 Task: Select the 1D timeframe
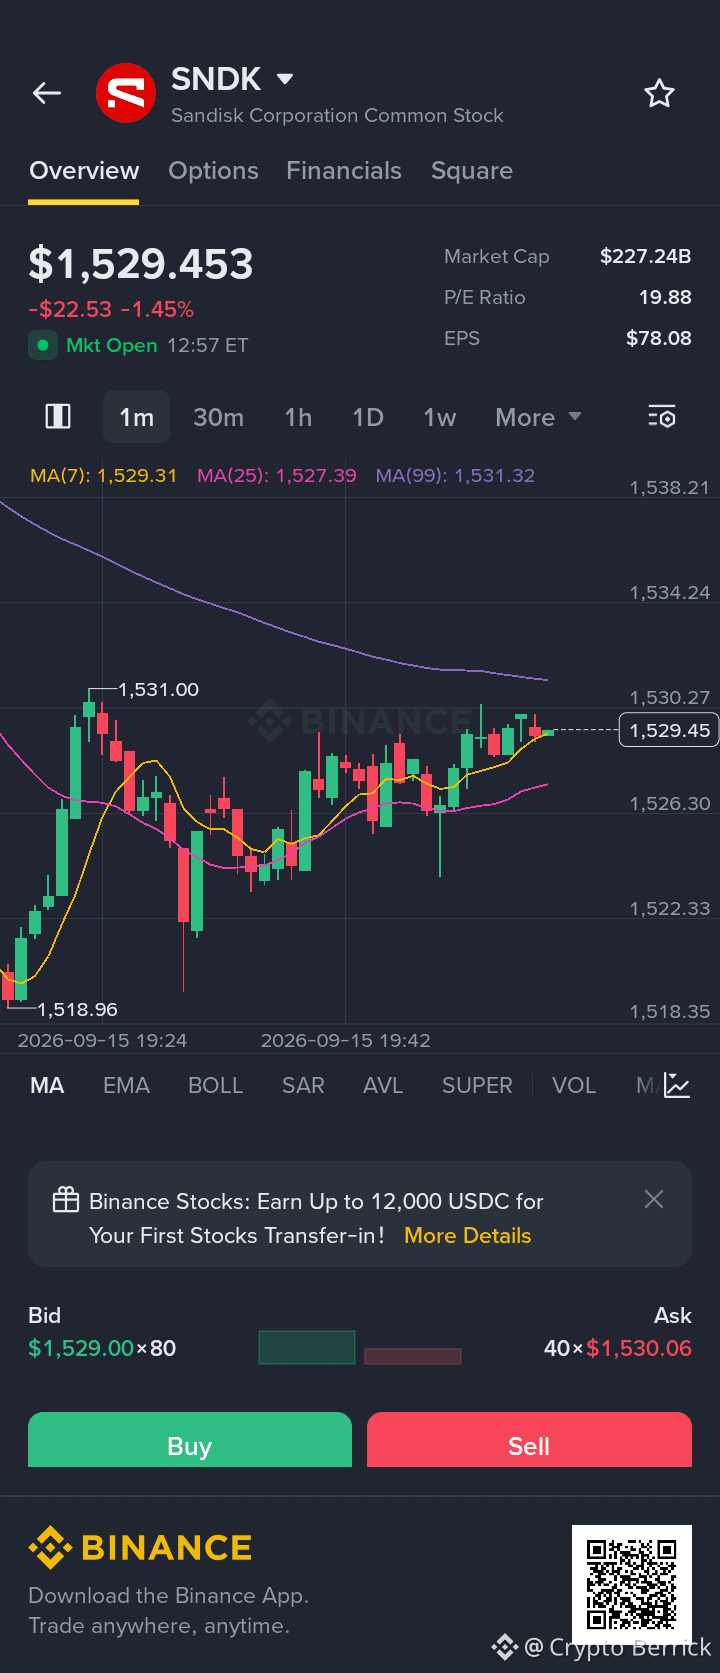[x=368, y=417]
